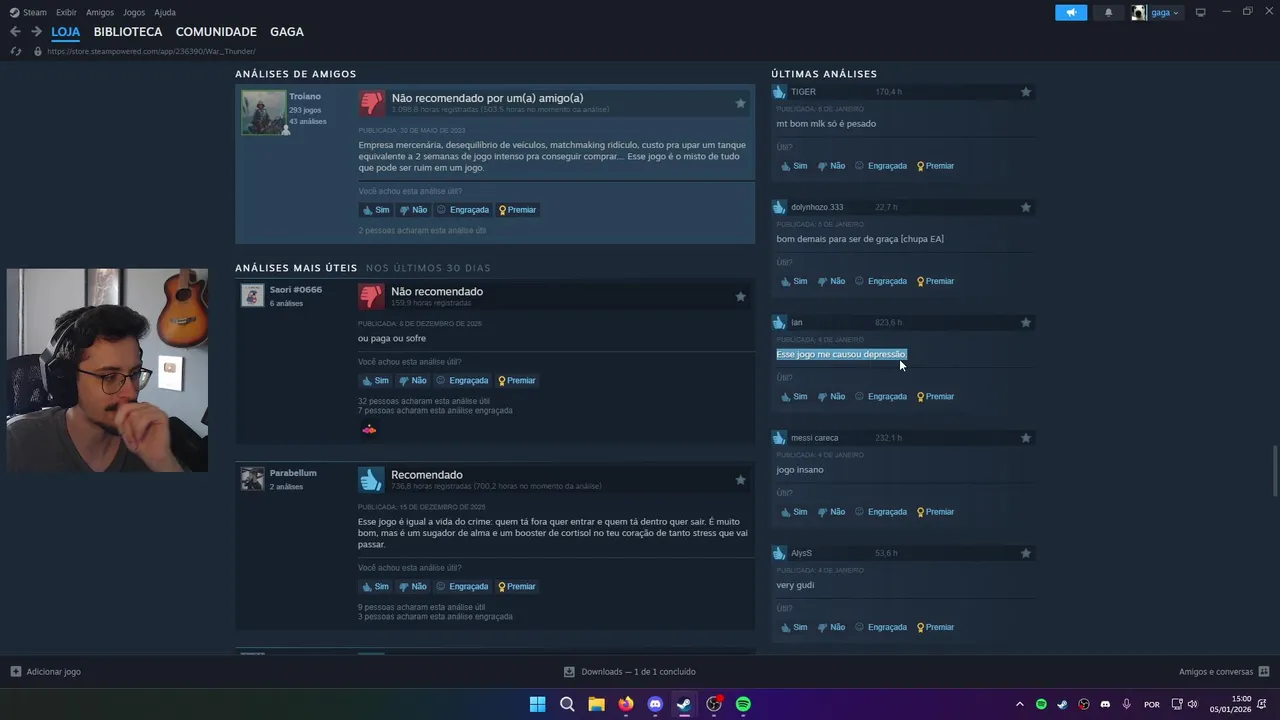Click star icon on Parabellum's review
This screenshot has height=720, width=1280.
pos(740,480)
